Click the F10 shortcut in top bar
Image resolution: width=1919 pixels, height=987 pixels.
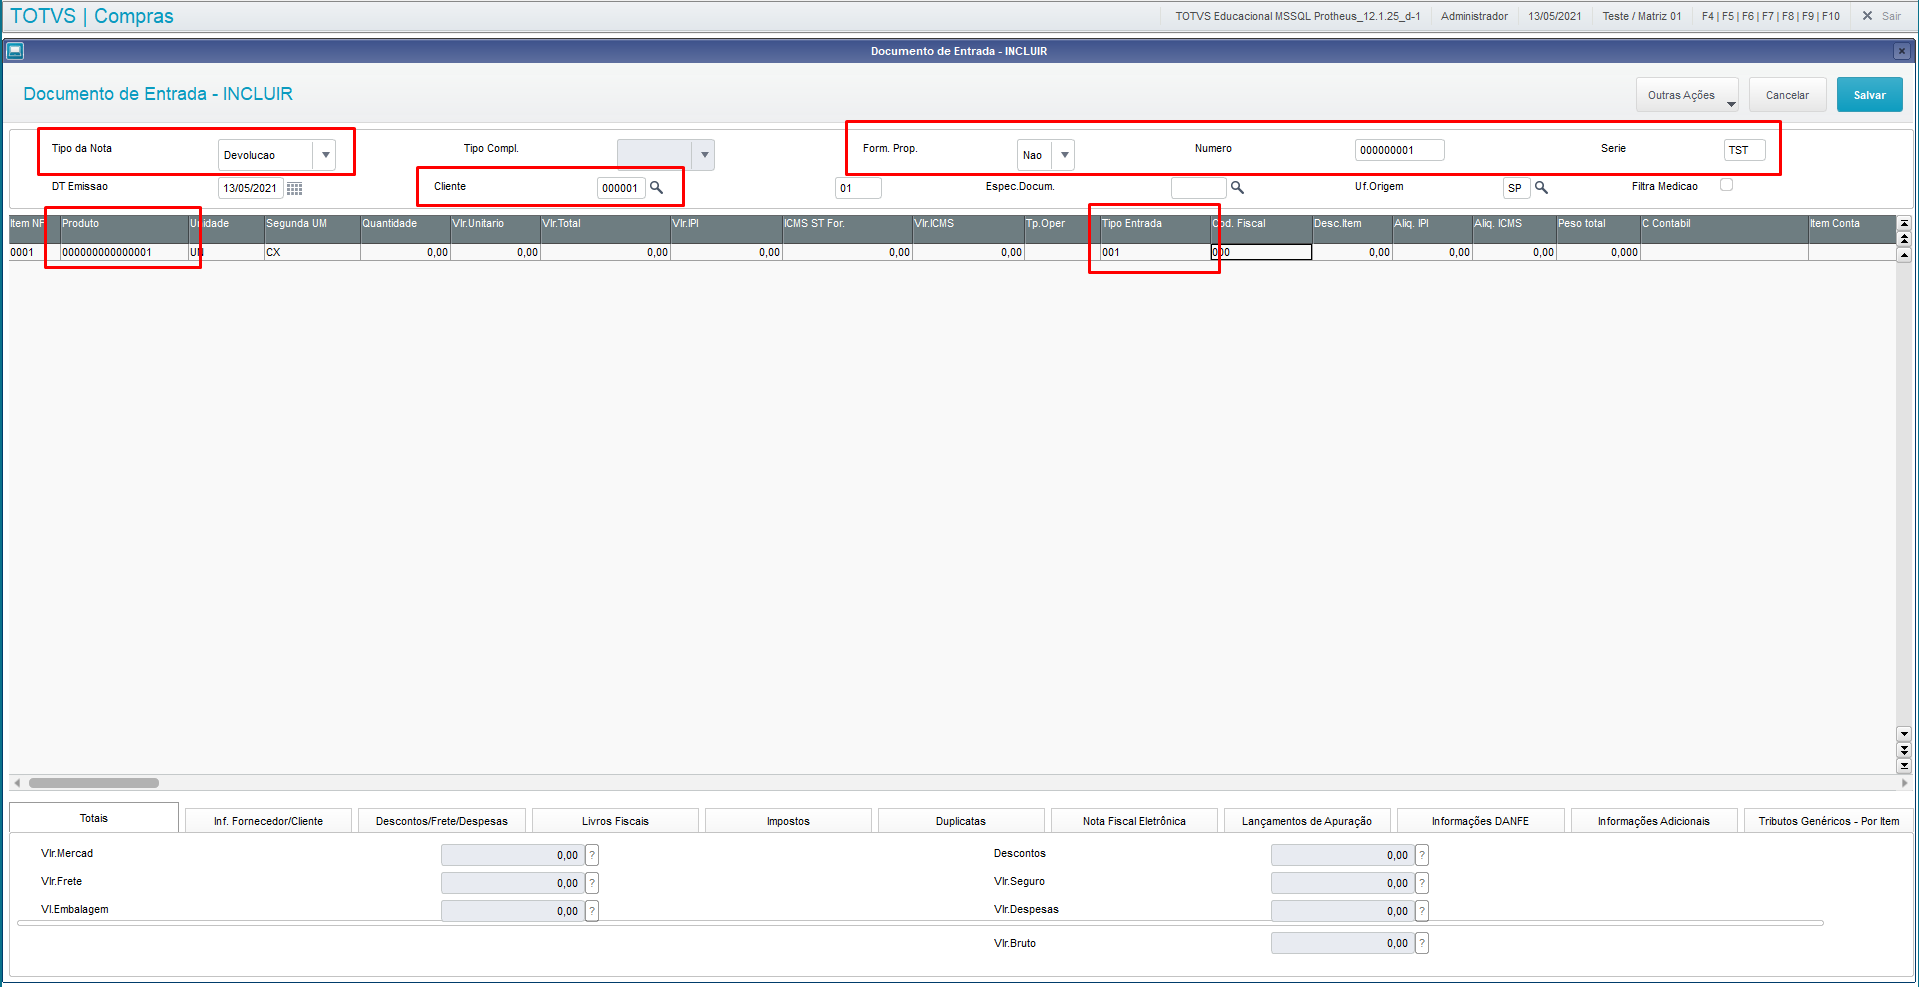coord(1831,16)
